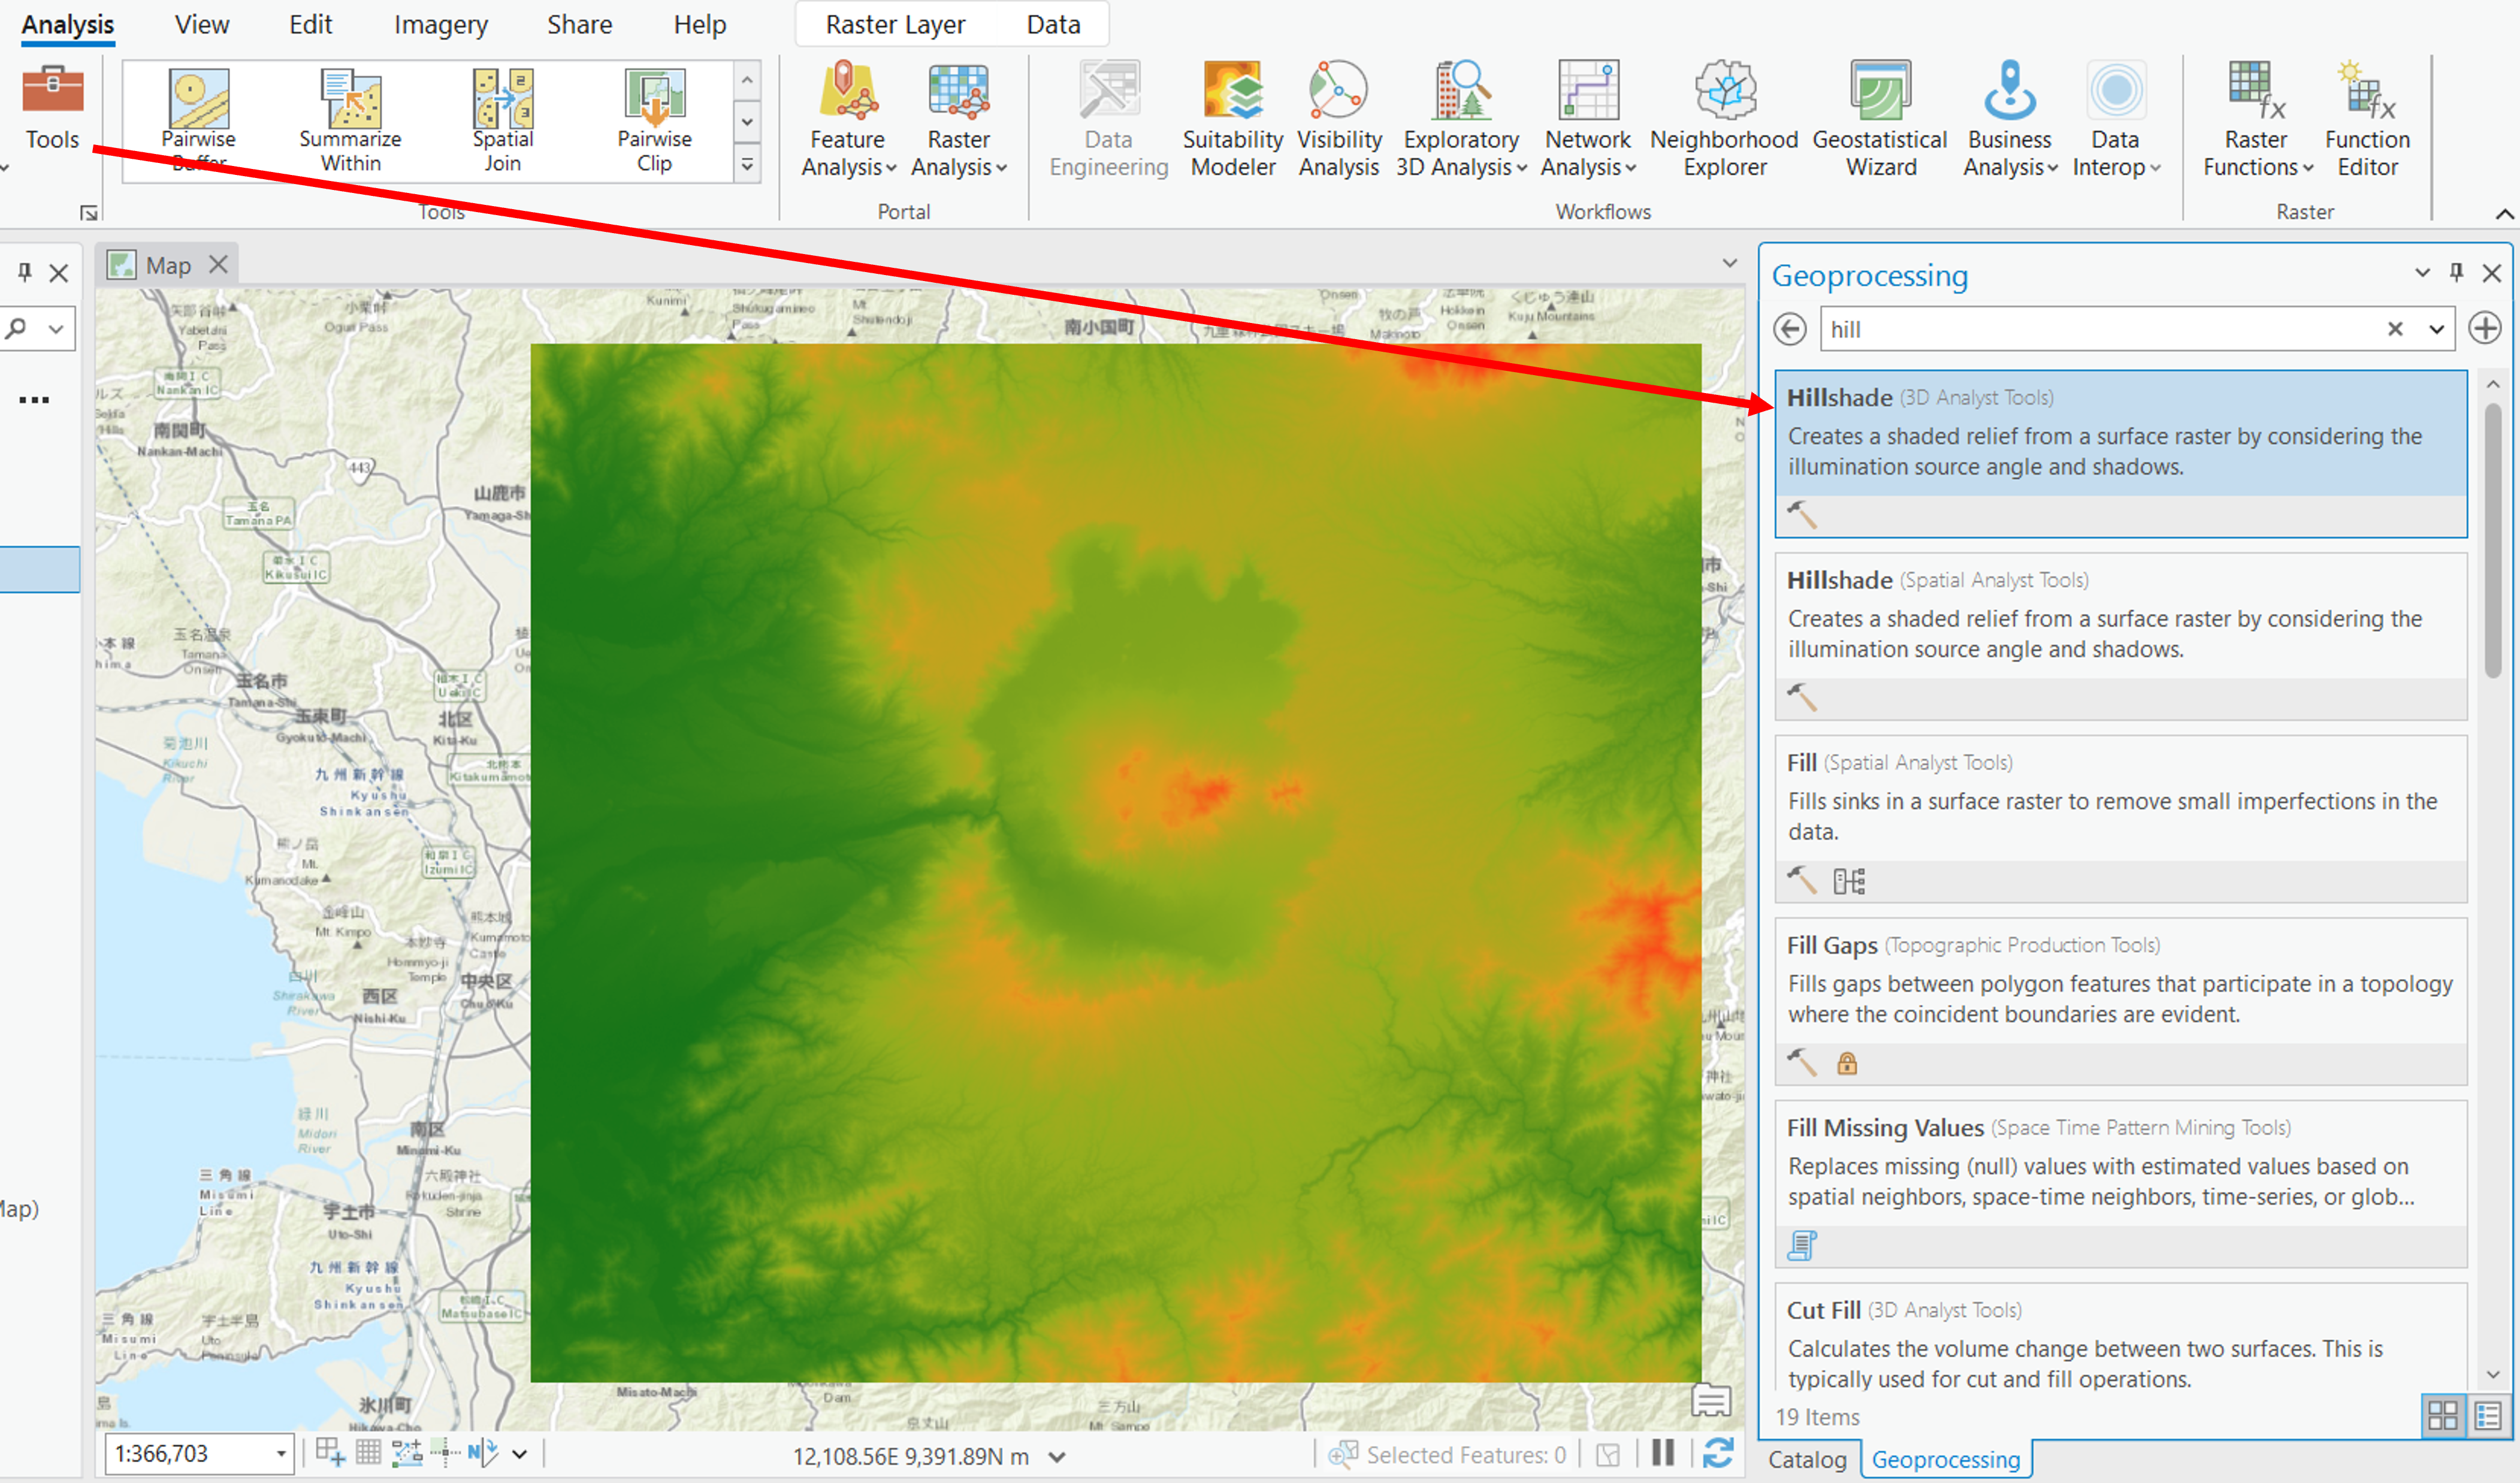Pin the Geoprocessing pane
Image resolution: width=2520 pixels, height=1483 pixels.
(2456, 272)
